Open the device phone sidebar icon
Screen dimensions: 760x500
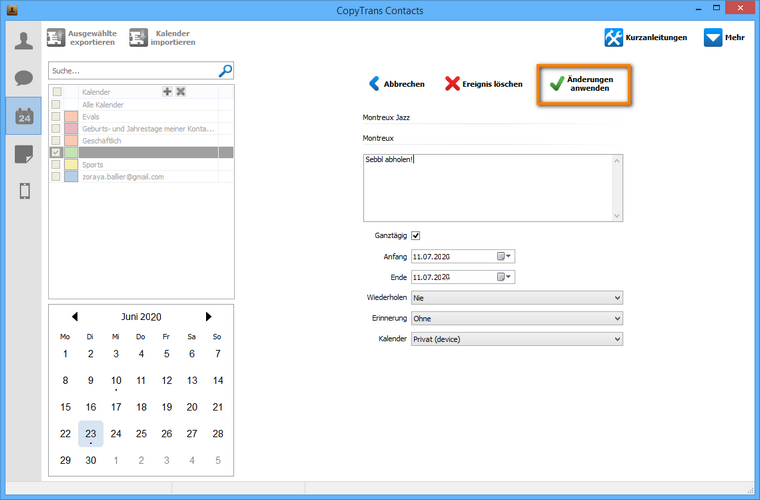[25, 191]
